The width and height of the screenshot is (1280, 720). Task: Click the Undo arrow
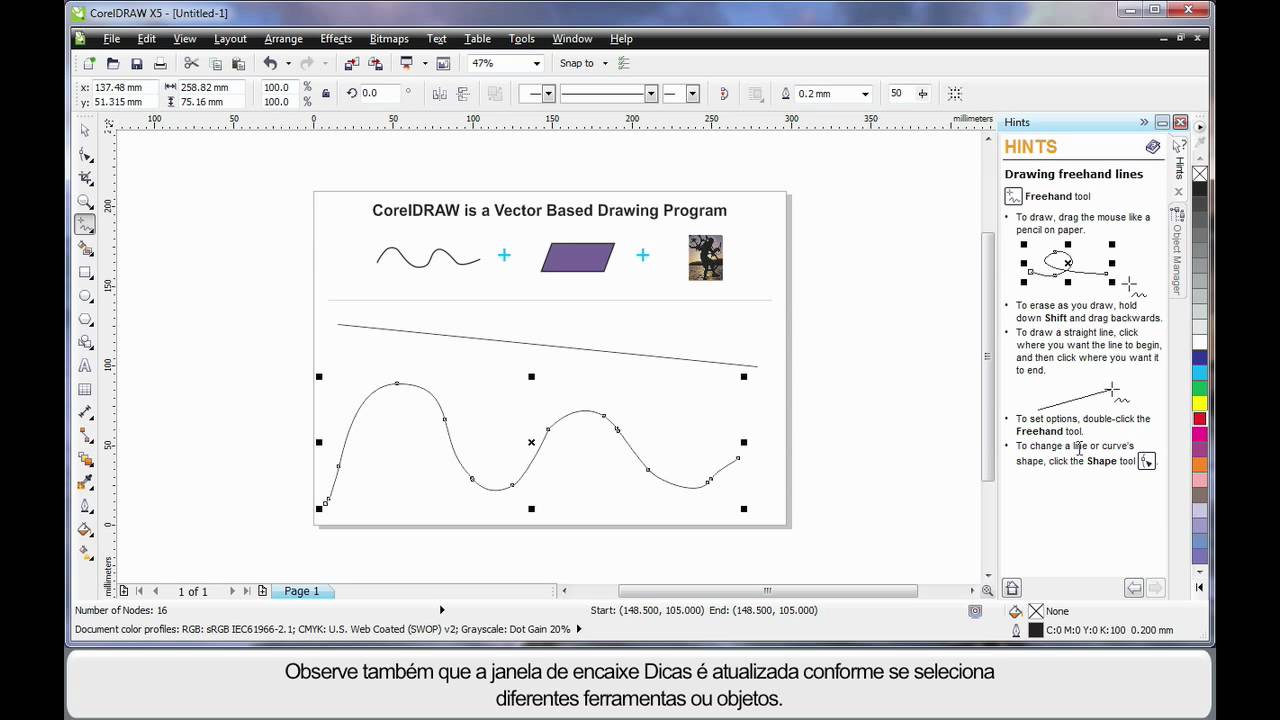[x=270, y=63]
